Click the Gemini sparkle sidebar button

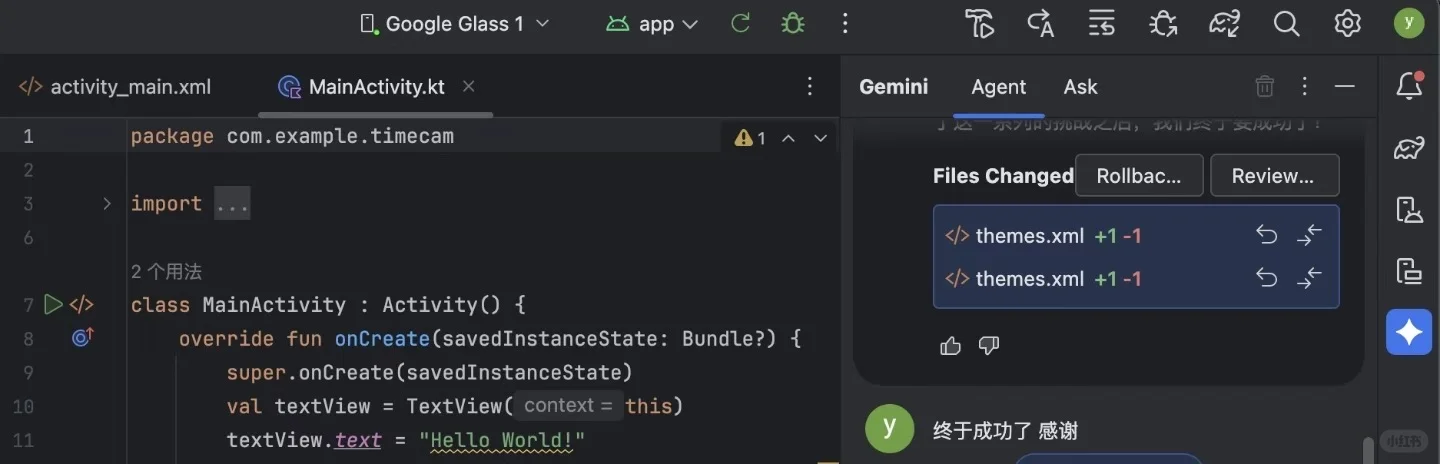[x=1409, y=332]
